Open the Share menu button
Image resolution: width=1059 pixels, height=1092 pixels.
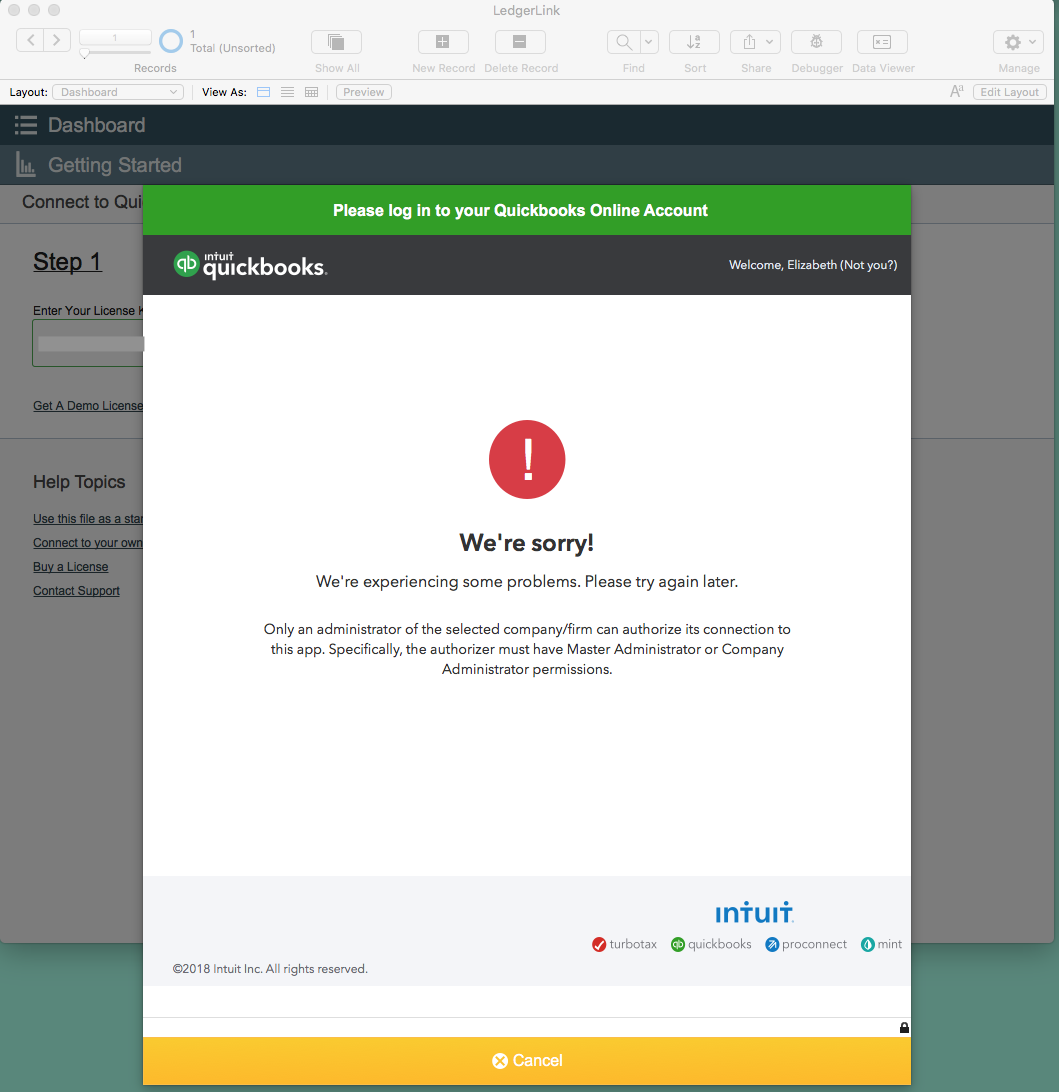(755, 42)
